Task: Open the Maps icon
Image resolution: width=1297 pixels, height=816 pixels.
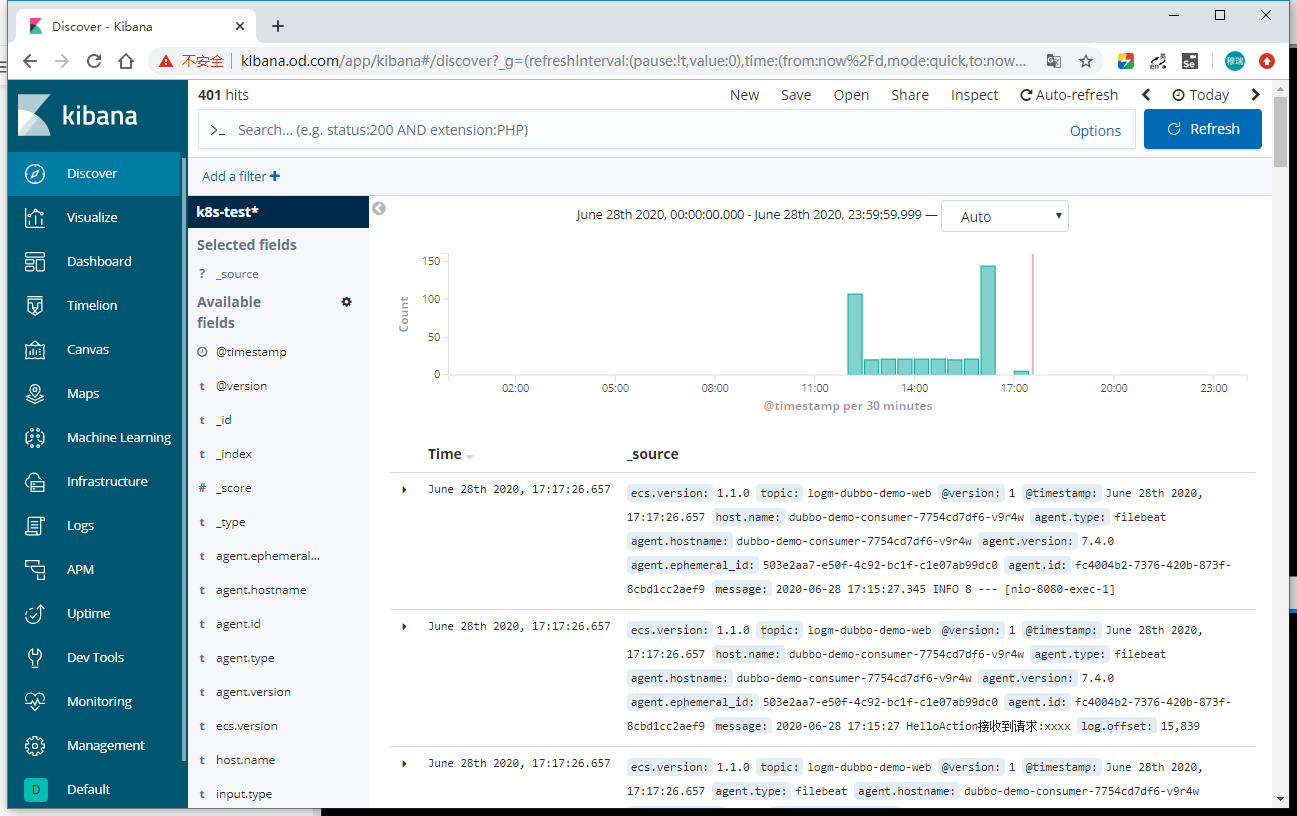Action: coord(35,394)
